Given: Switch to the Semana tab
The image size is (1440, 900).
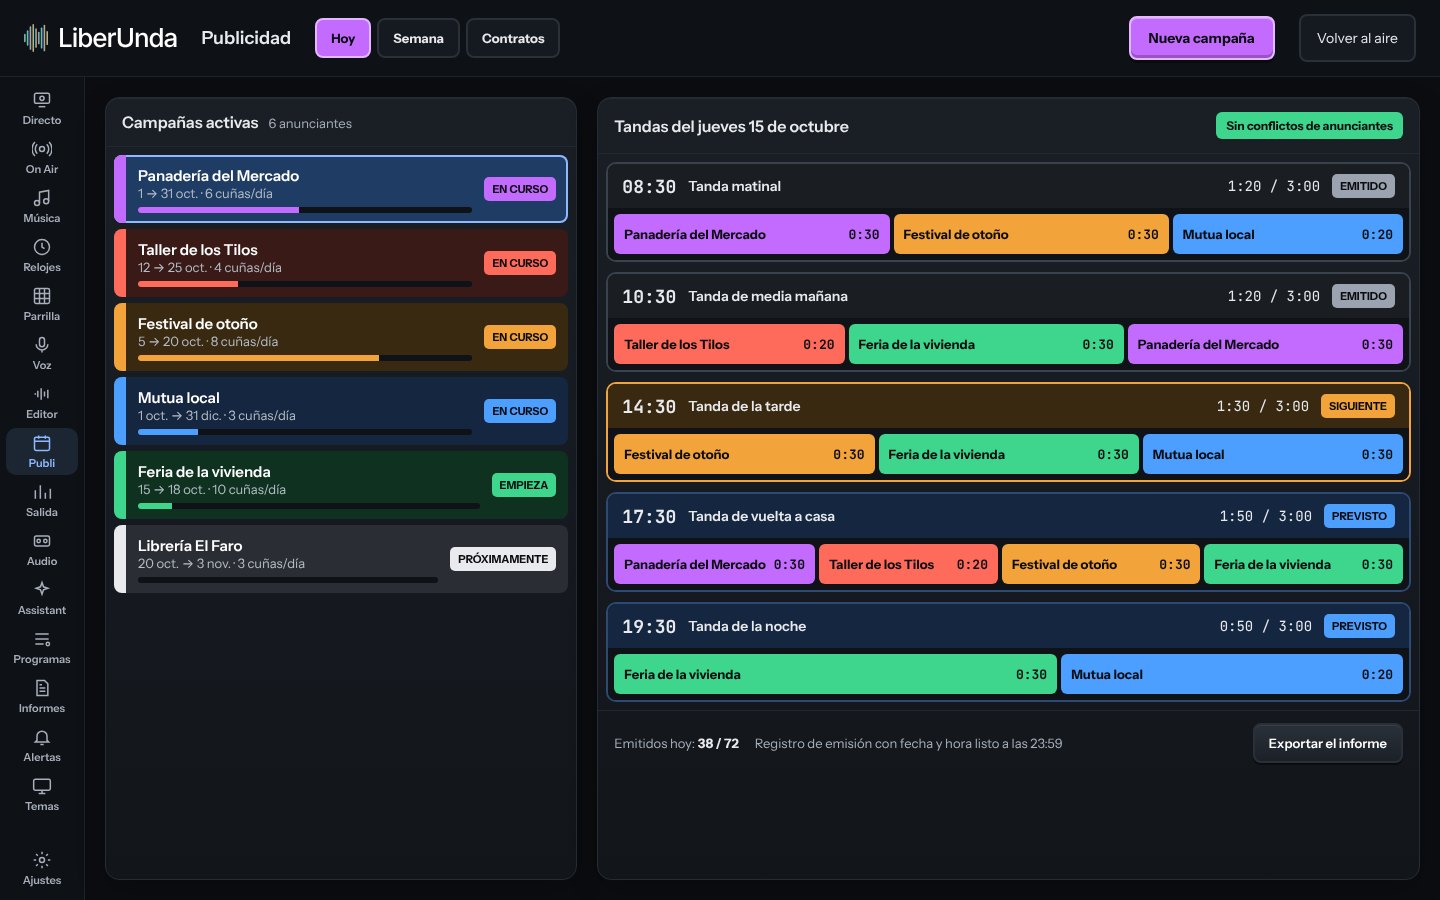Looking at the screenshot, I should pyautogui.click(x=418, y=38).
